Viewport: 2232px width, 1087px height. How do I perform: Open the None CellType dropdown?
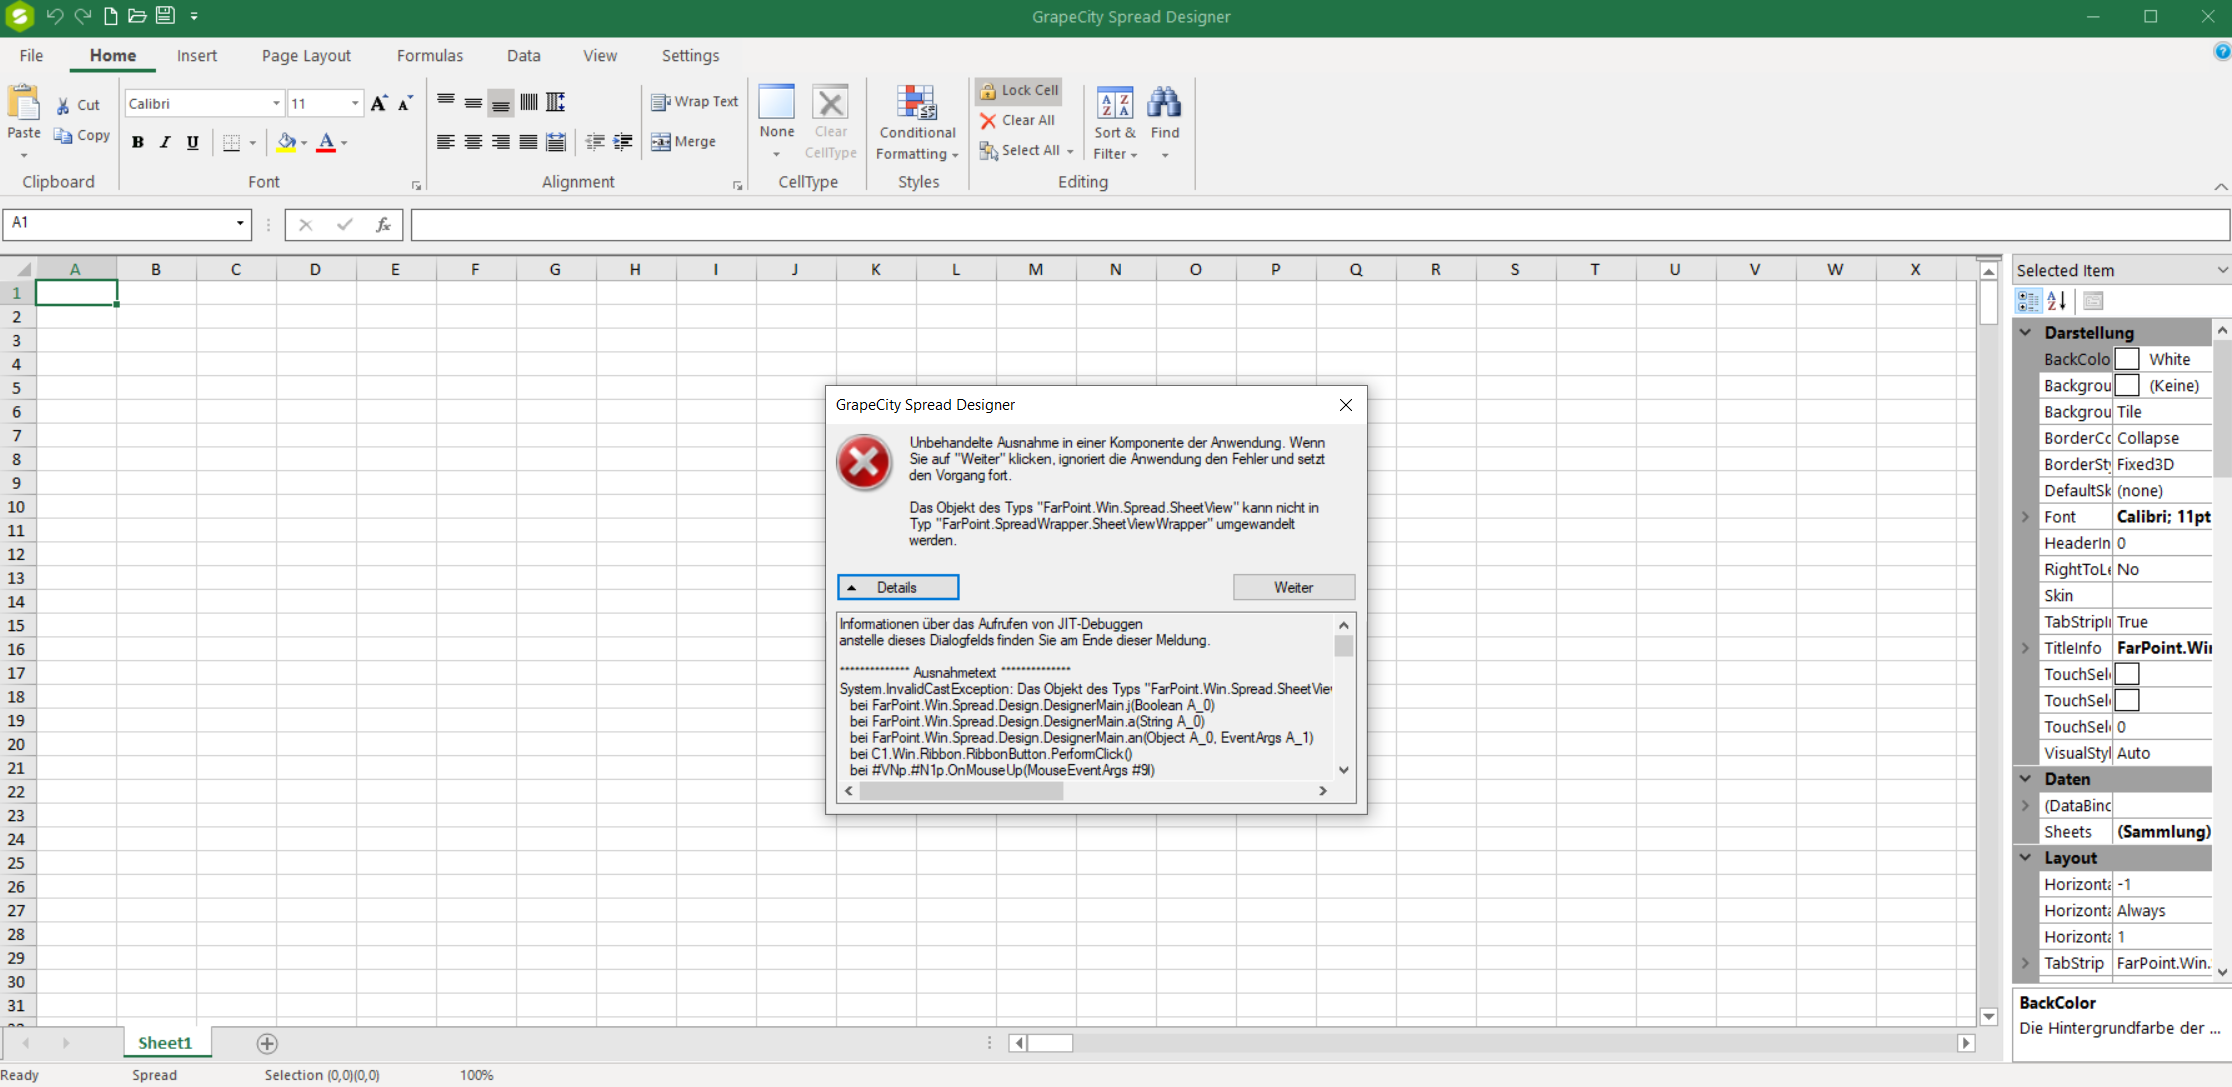click(x=776, y=154)
